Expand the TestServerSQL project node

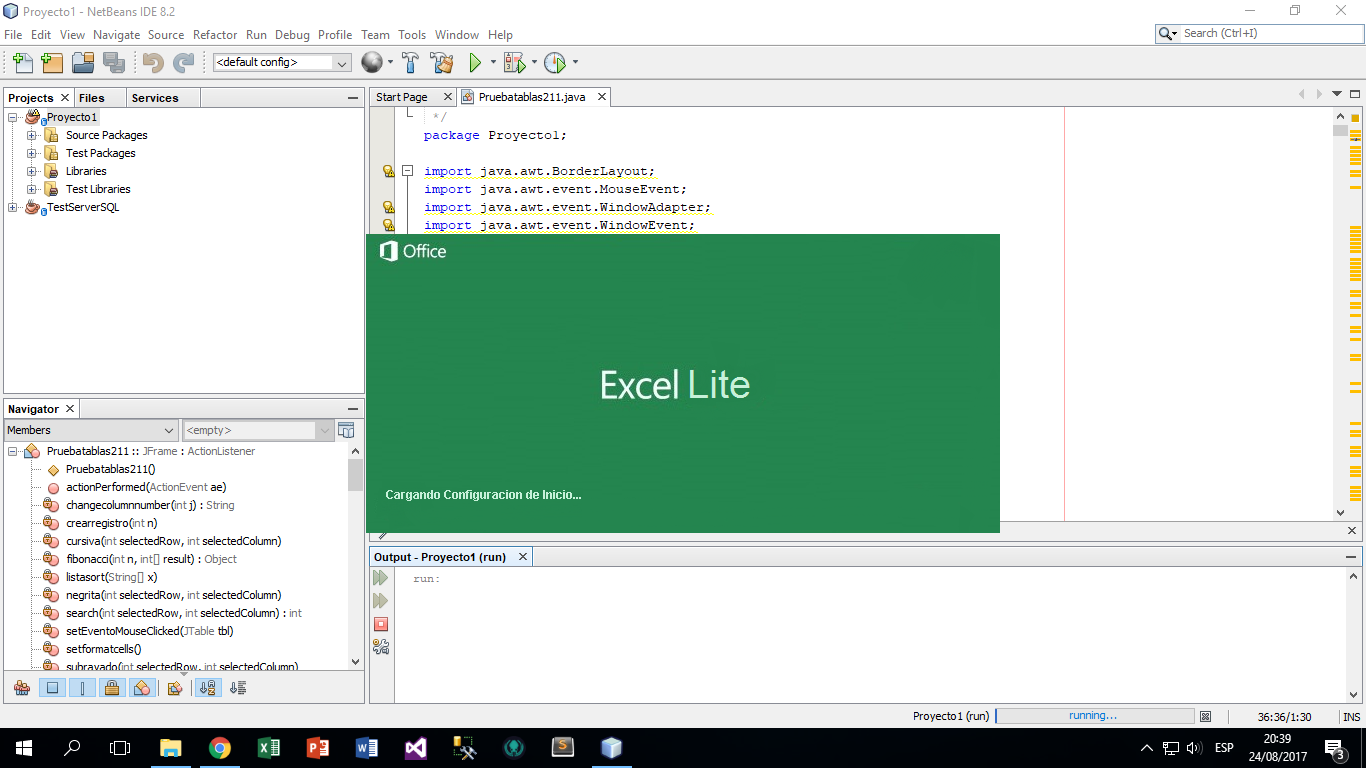tap(13, 207)
